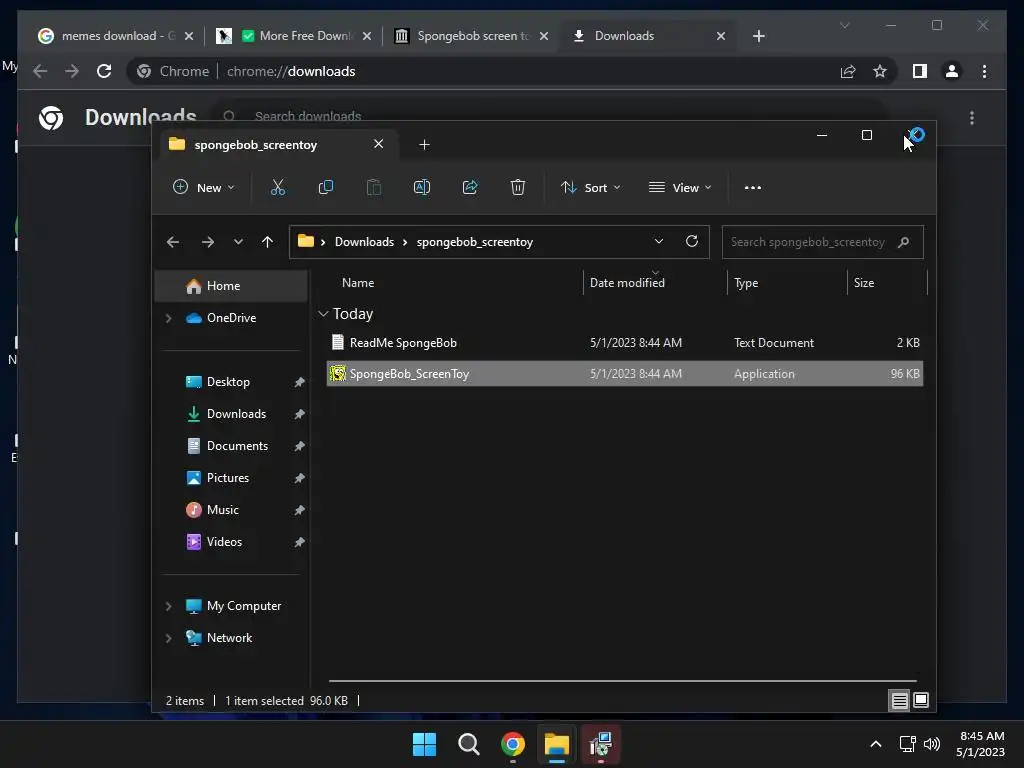The image size is (1024, 768).
Task: Open Windows Start menu
Action: coord(424,744)
